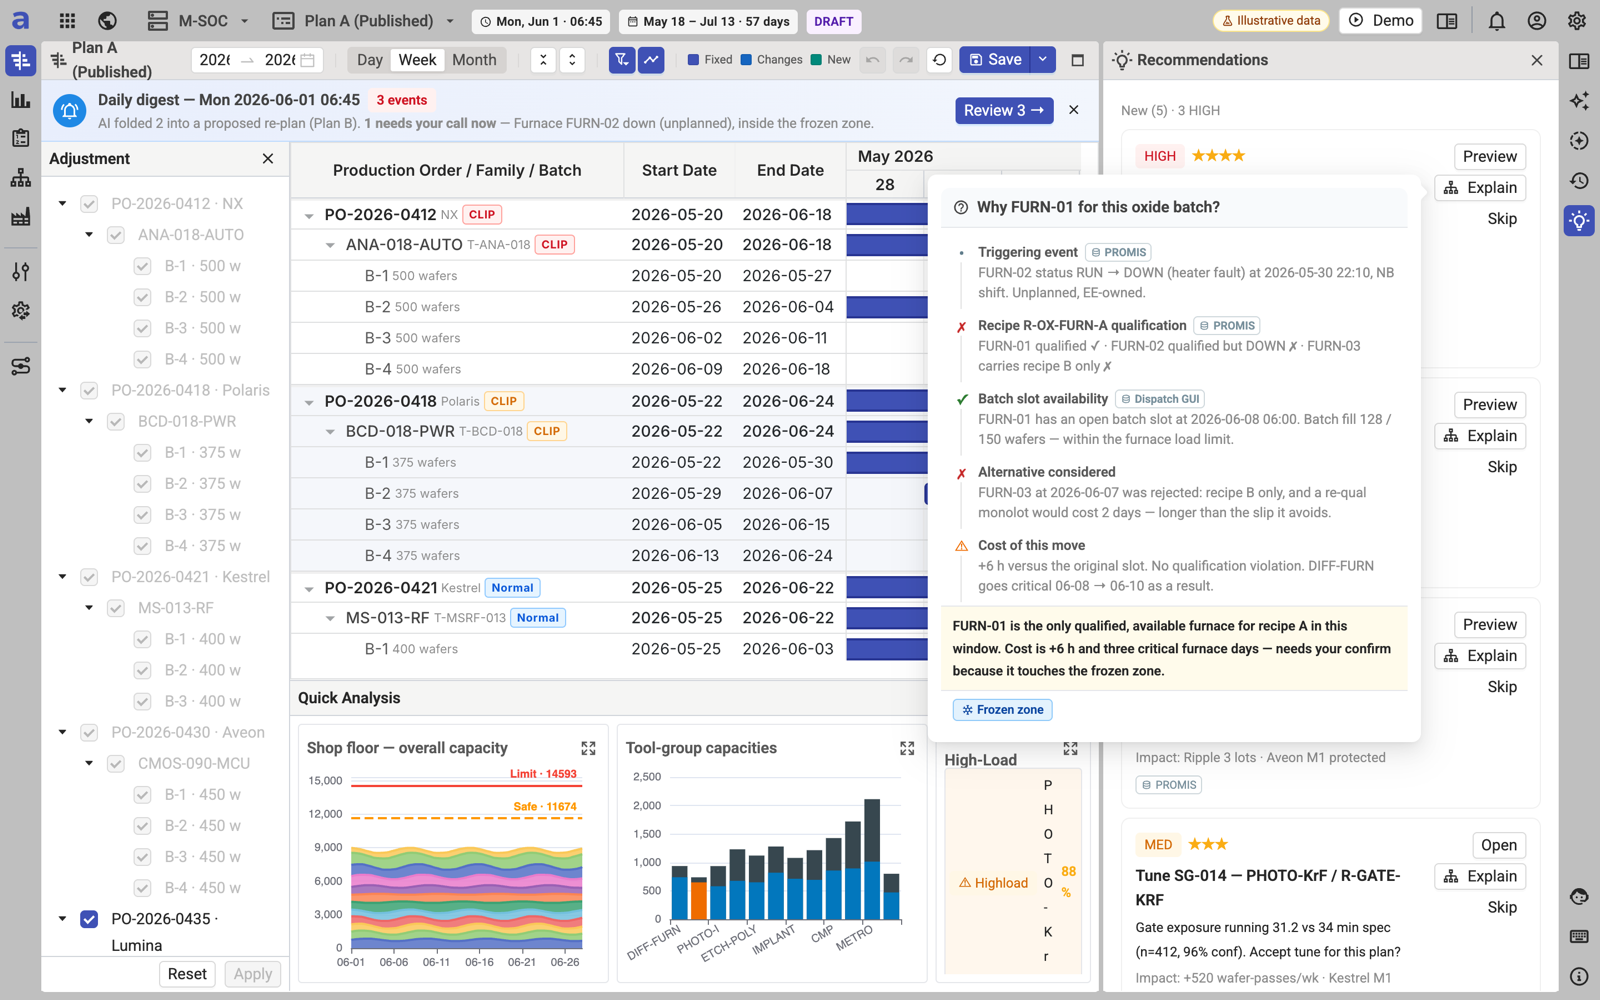Open the Save options dropdown arrow
The image size is (1600, 1000).
pos(1043,60)
